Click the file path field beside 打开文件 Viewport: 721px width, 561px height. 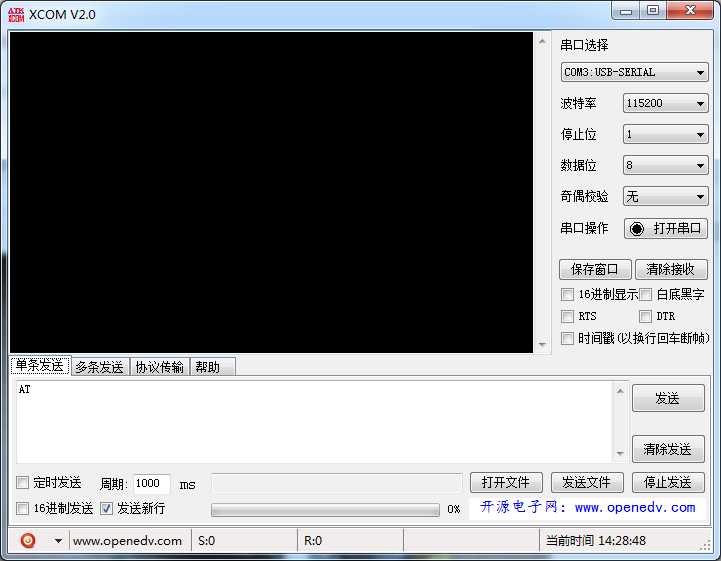(x=337, y=483)
